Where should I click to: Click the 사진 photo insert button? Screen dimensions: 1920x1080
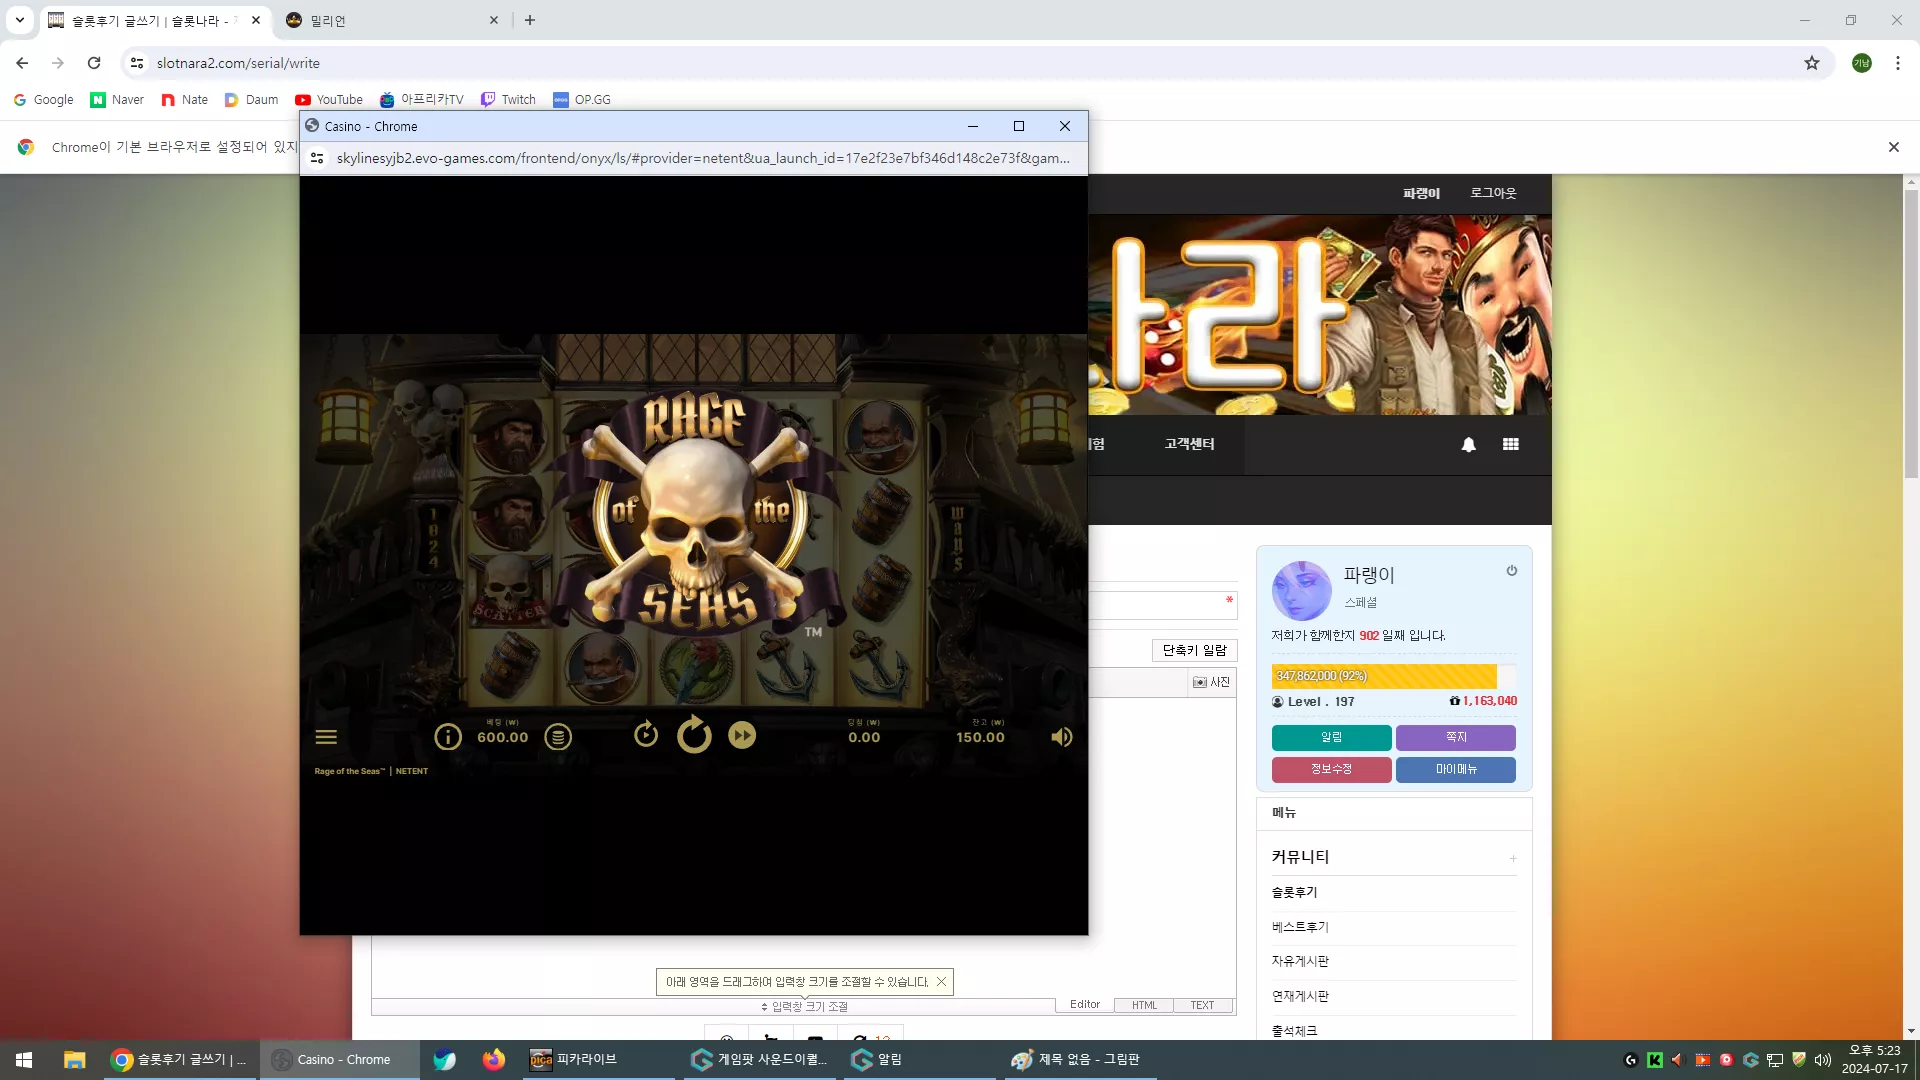(1211, 682)
